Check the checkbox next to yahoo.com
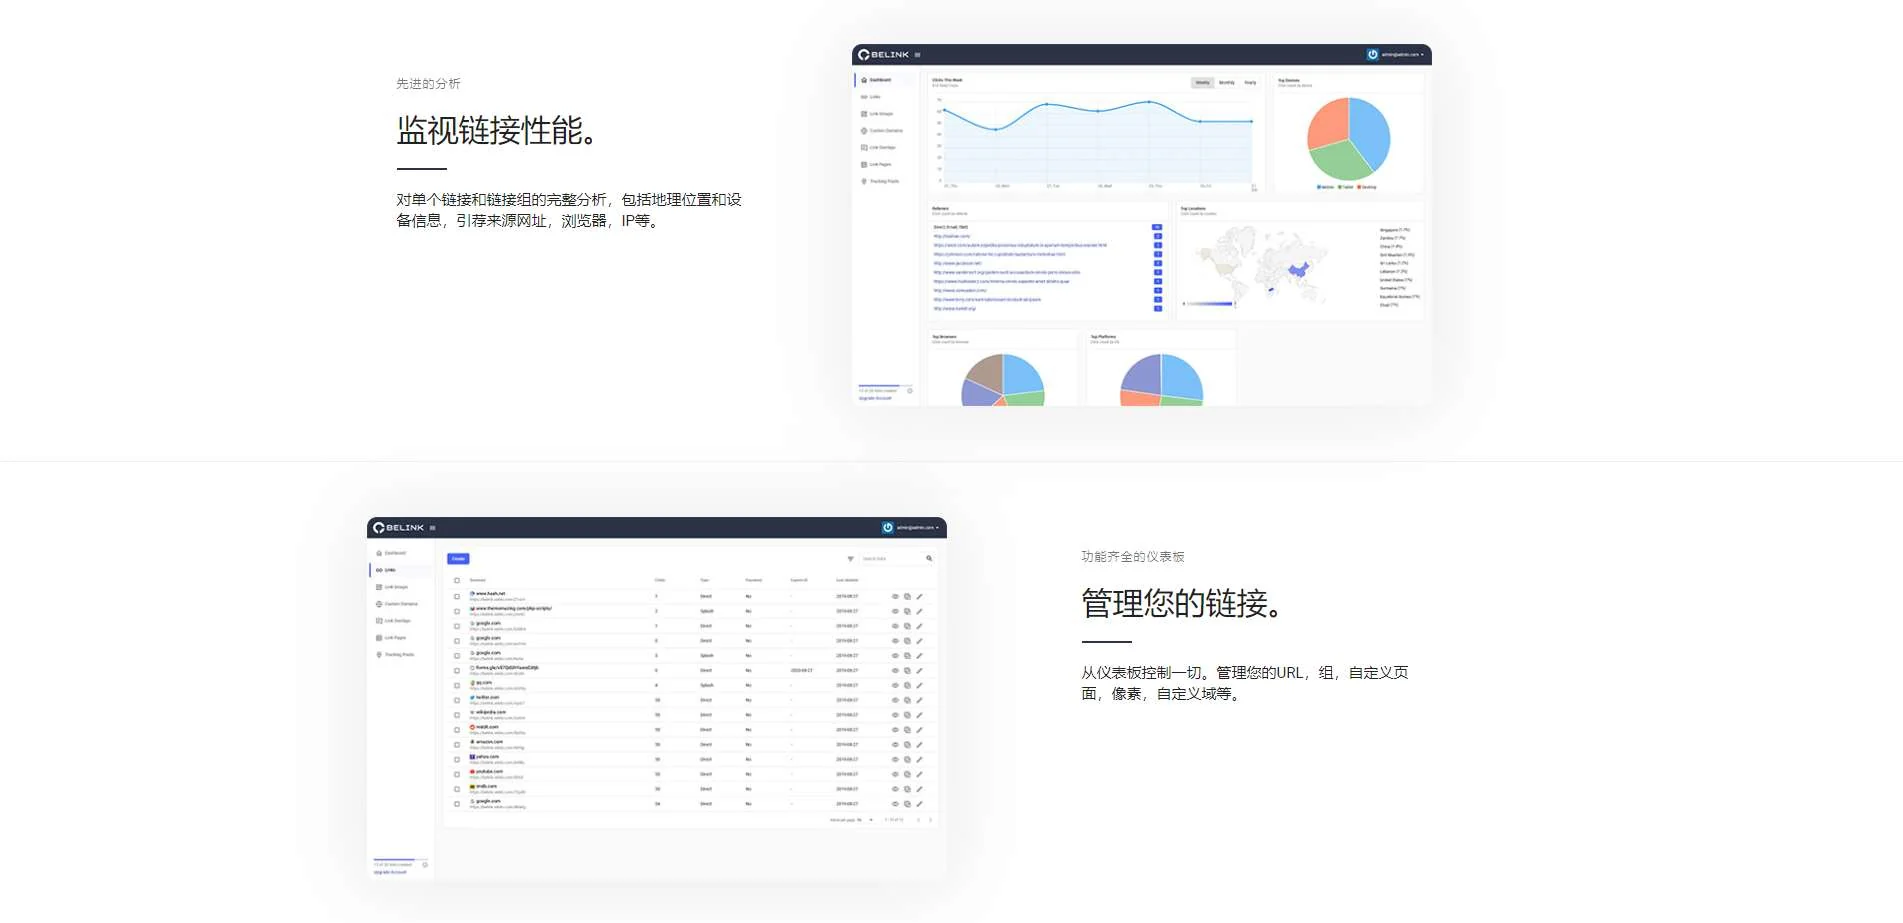The height and width of the screenshot is (923, 1903). click(x=457, y=759)
